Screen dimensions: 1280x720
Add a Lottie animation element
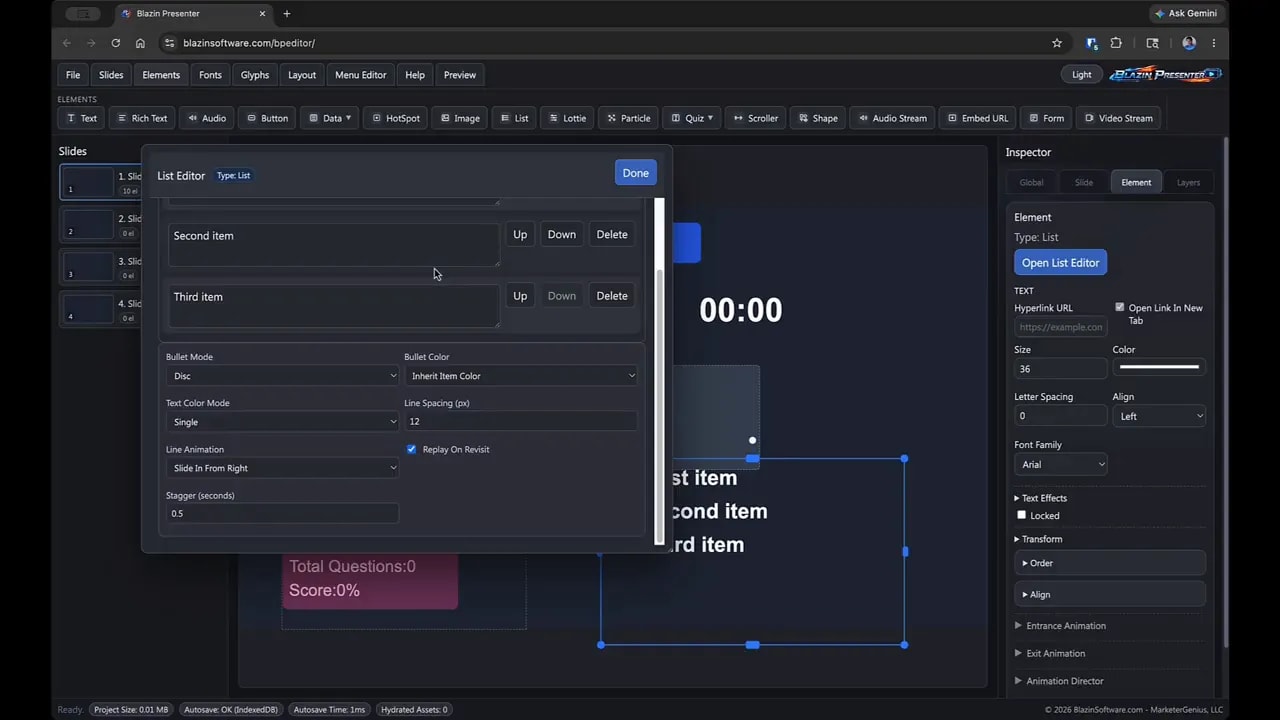click(x=567, y=118)
